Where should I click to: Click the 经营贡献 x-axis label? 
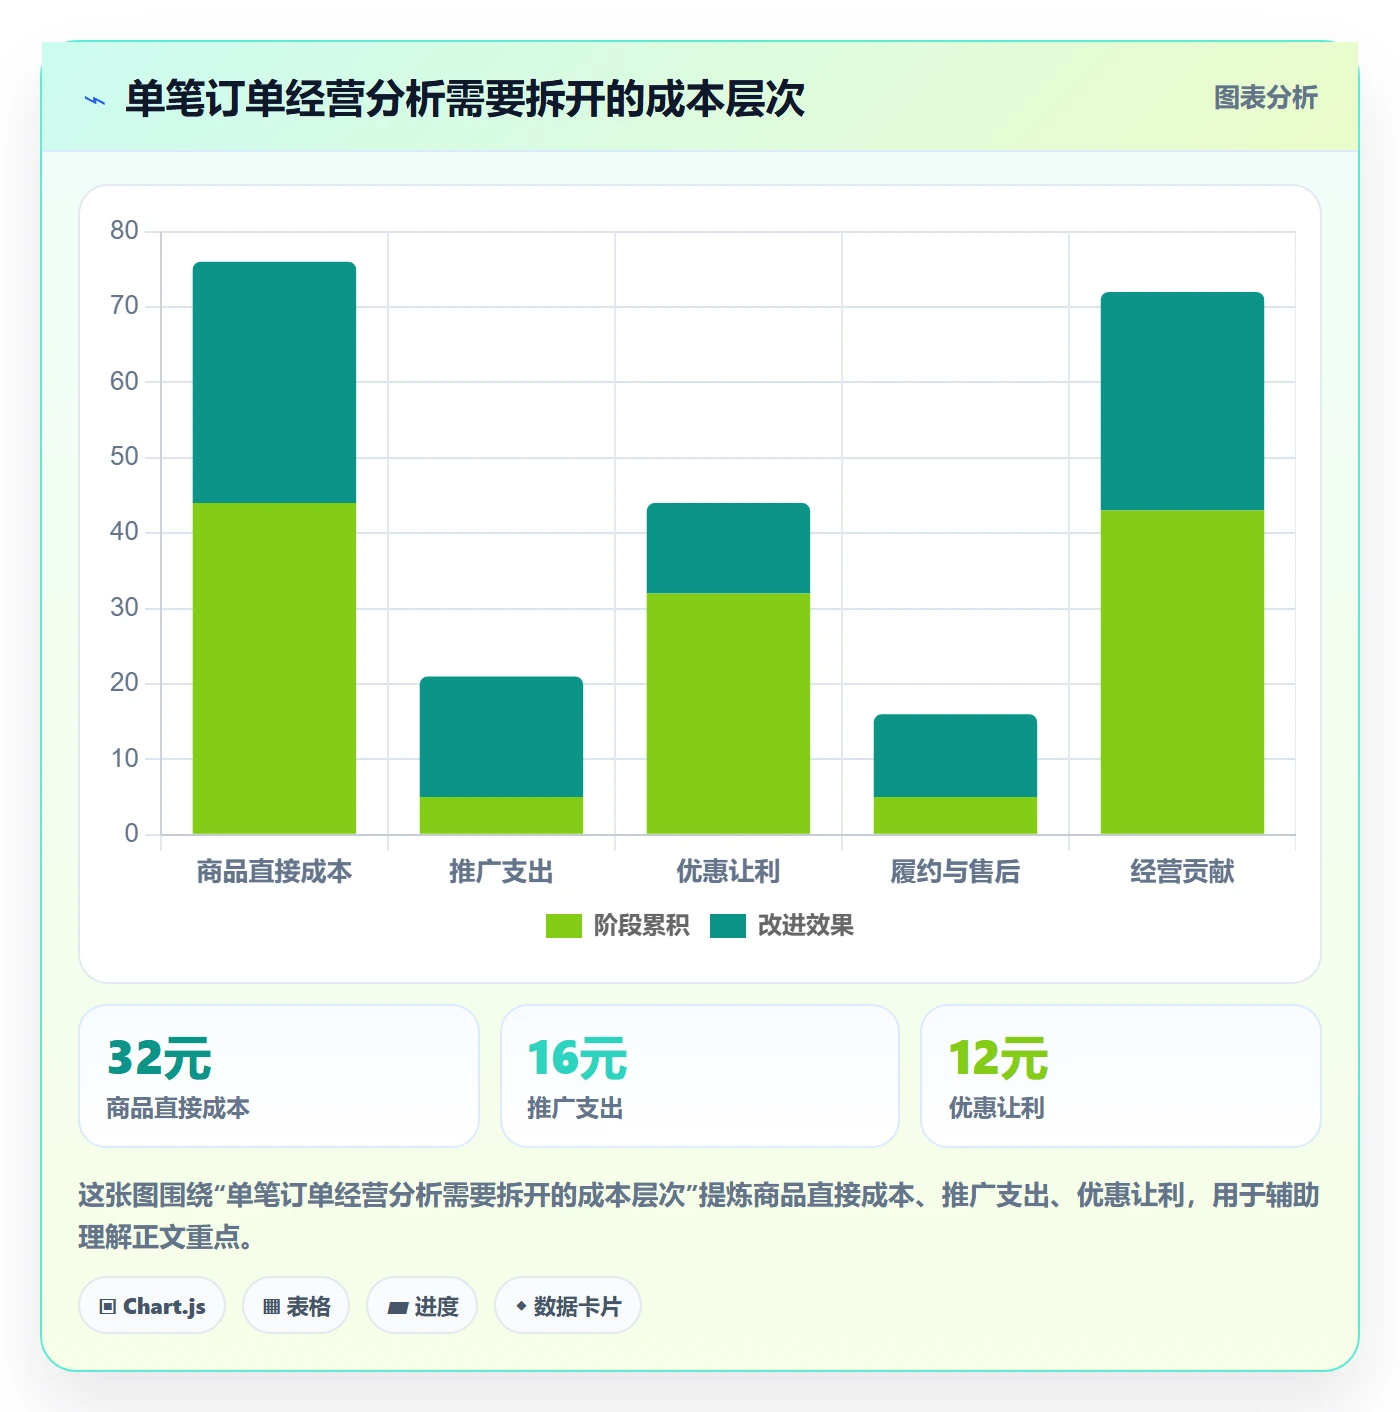pos(1182,872)
